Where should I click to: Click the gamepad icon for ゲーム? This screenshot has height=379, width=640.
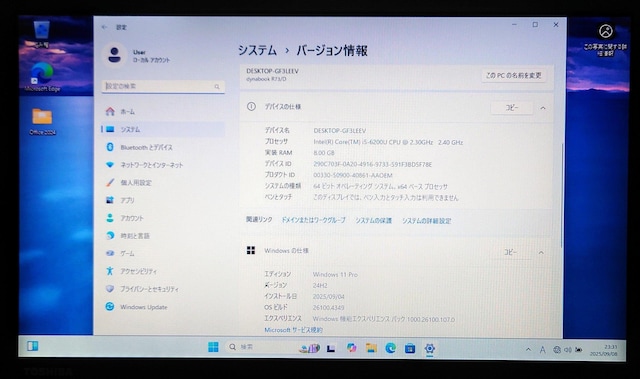coord(110,253)
